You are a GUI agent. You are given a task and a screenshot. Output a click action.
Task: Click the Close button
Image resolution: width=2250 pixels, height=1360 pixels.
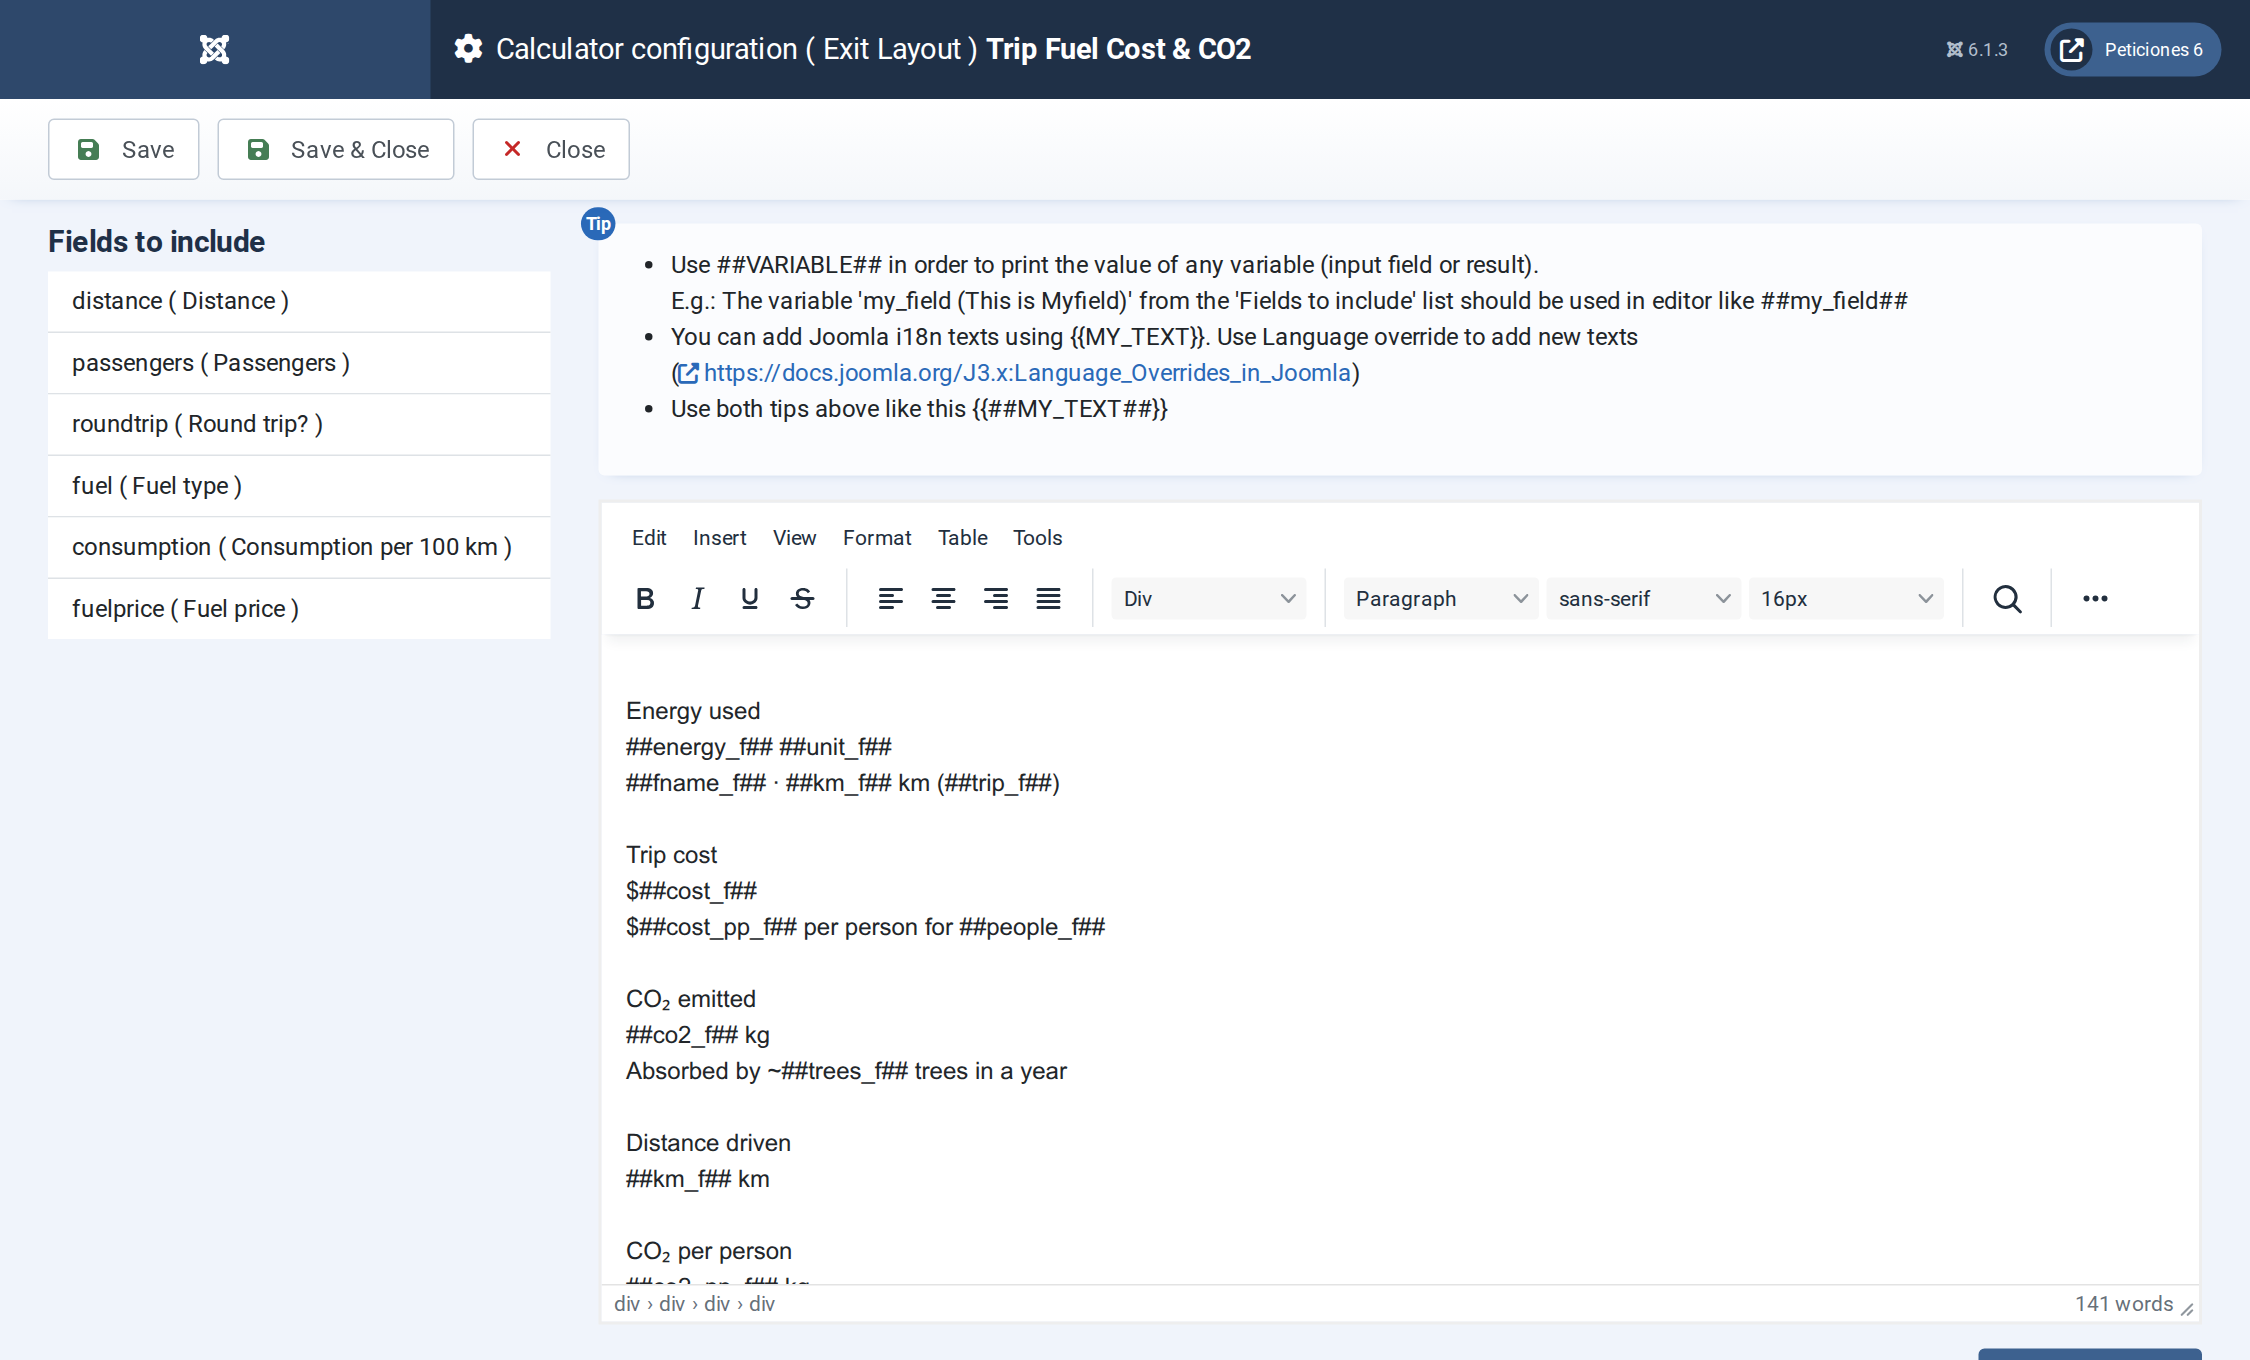[551, 149]
